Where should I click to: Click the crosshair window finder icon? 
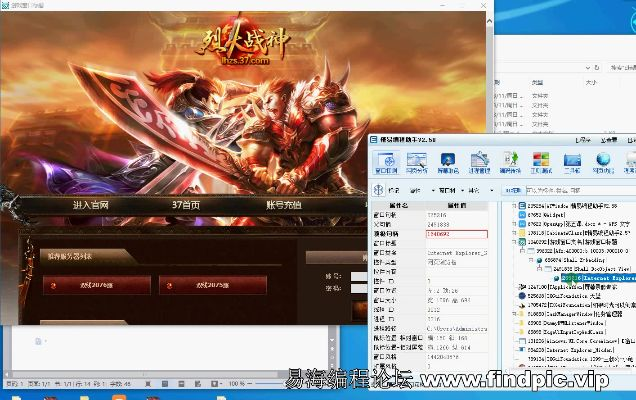click(378, 189)
